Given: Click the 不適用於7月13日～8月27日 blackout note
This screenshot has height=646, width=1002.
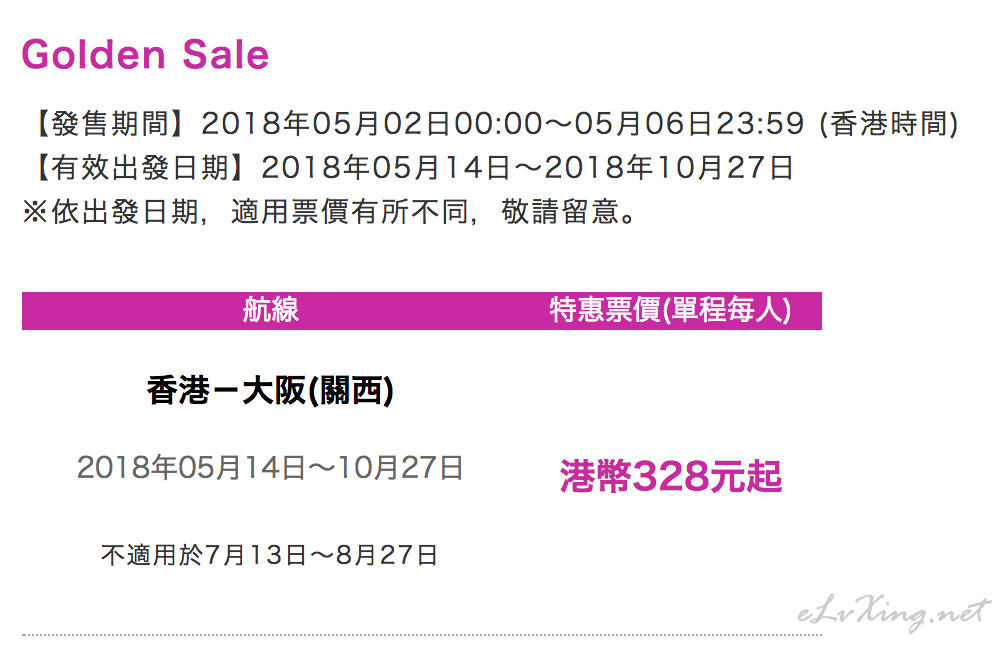Looking at the screenshot, I should [x=269, y=555].
